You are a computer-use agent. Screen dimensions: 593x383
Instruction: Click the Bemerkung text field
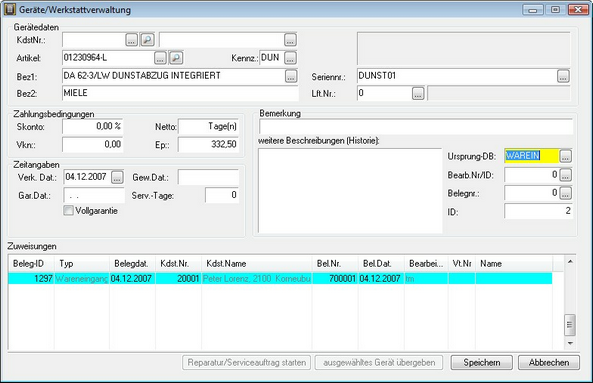[x=416, y=127]
